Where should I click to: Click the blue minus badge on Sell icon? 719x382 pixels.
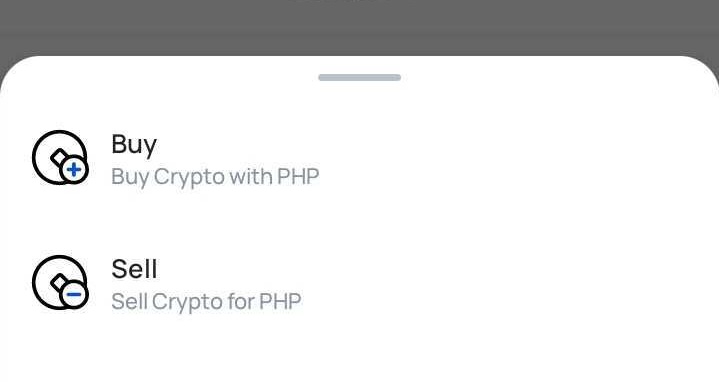pyautogui.click(x=74, y=295)
